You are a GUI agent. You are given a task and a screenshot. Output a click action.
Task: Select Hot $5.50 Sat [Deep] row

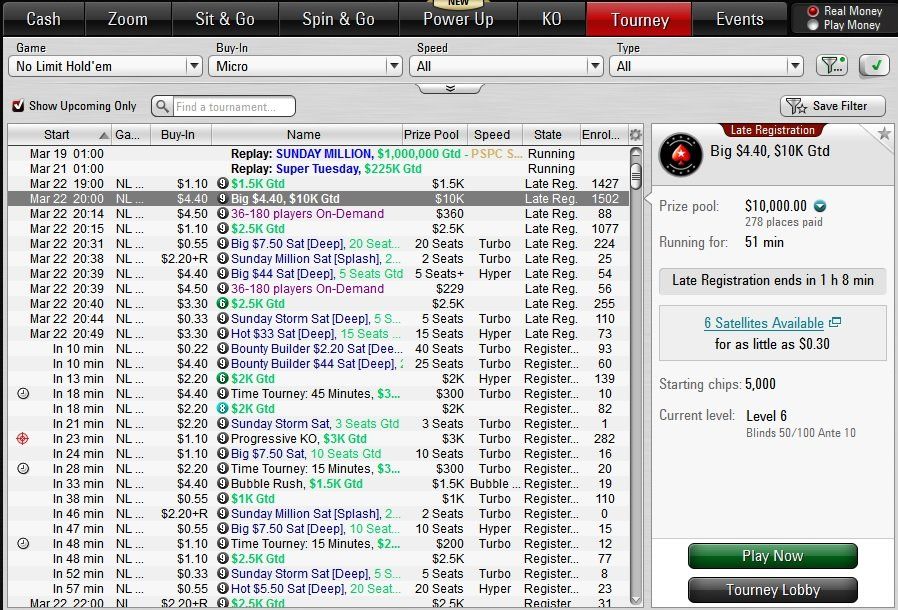coord(318,588)
